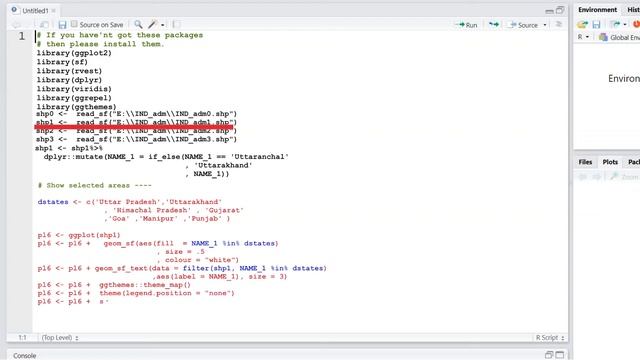
Task: Open find and replace magnifier in editor toolbar
Action: [x=138, y=24]
